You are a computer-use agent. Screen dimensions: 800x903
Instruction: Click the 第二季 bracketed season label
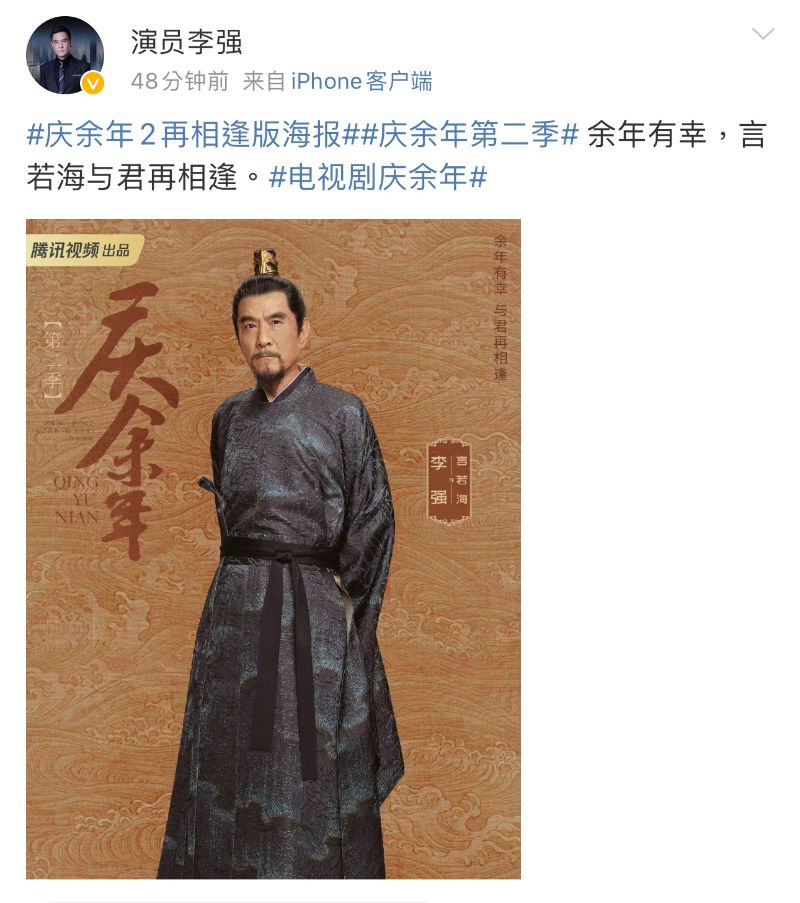point(52,360)
